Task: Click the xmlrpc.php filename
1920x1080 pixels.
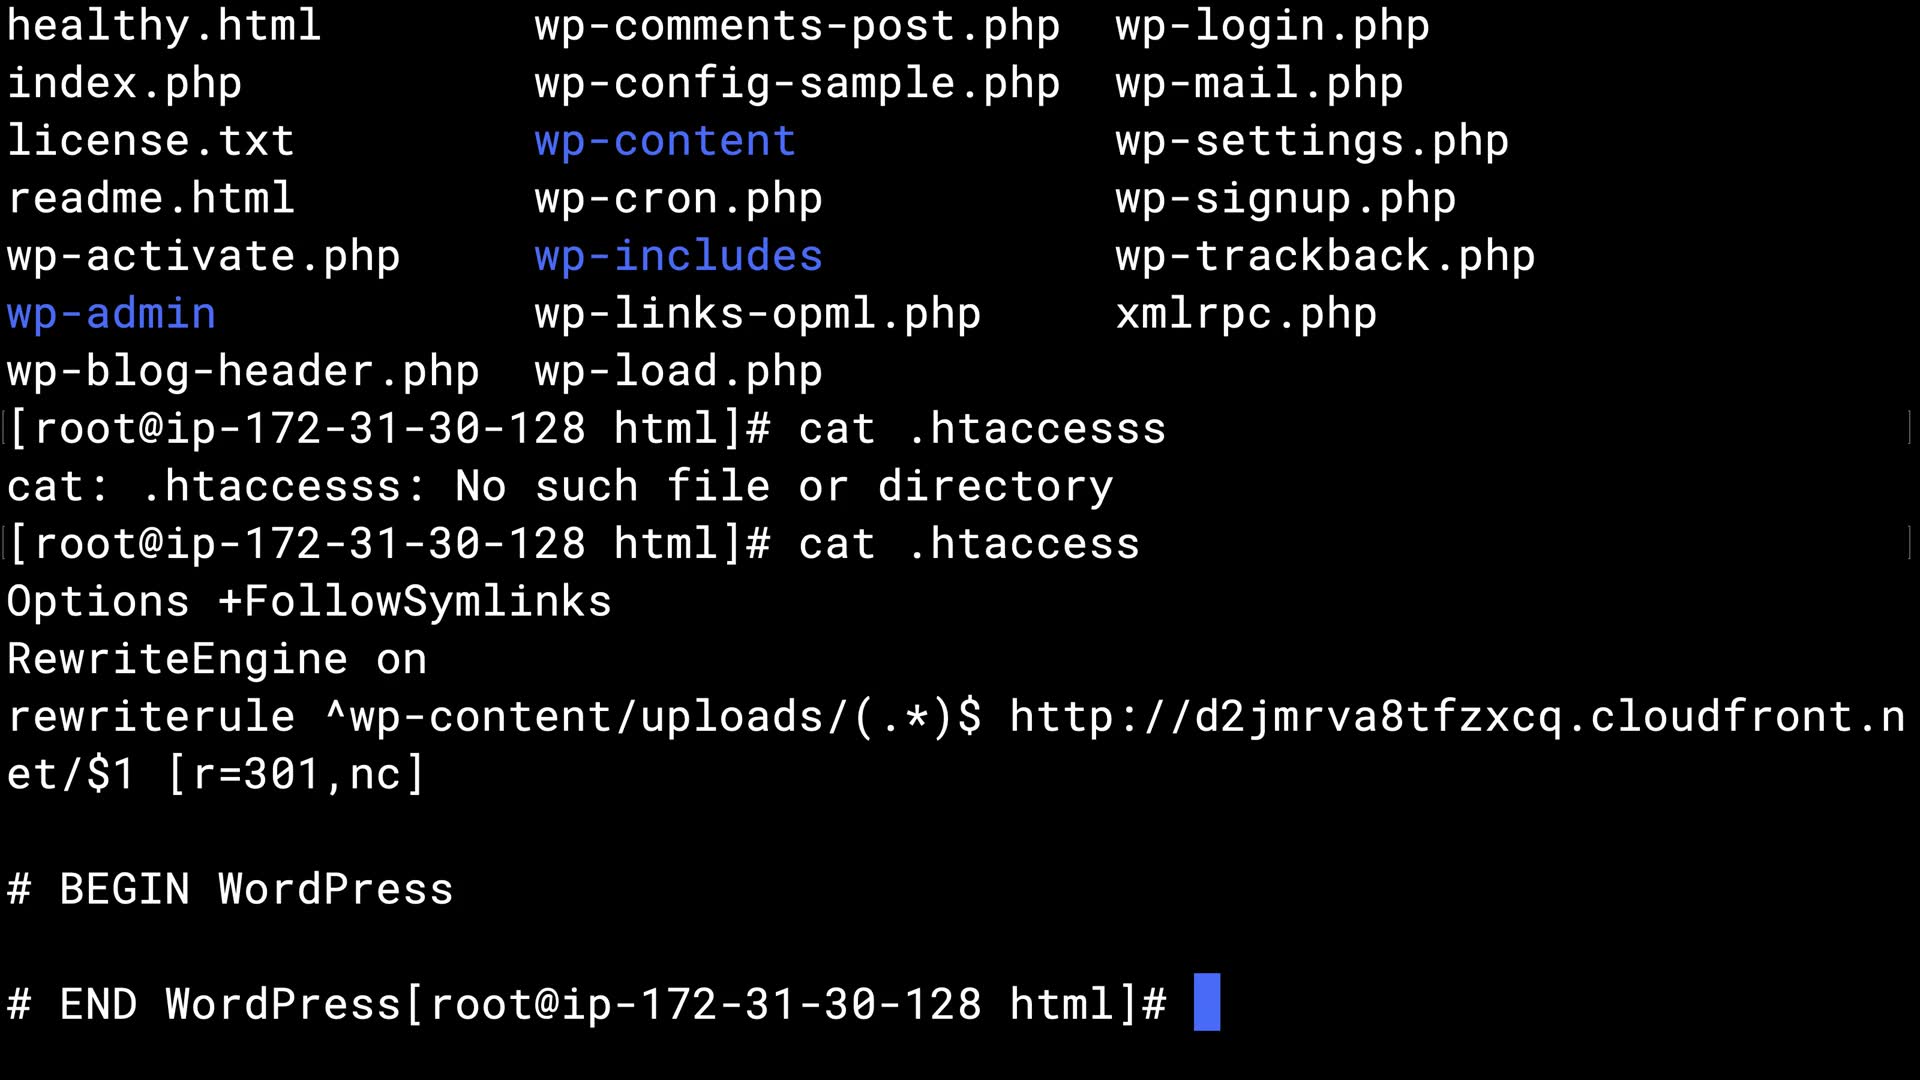Action: click(x=1246, y=314)
